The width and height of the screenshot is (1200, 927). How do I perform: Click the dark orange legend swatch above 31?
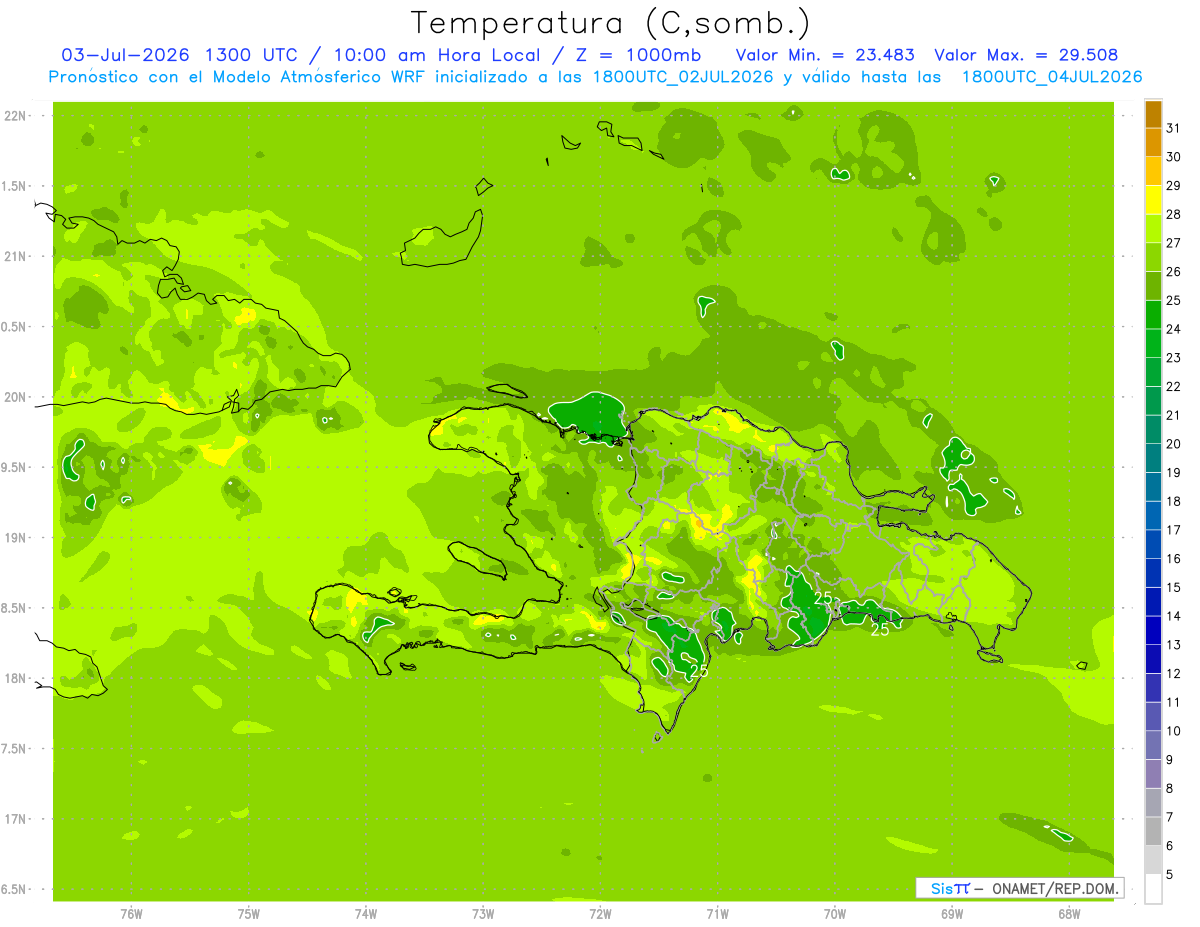pos(1153,113)
